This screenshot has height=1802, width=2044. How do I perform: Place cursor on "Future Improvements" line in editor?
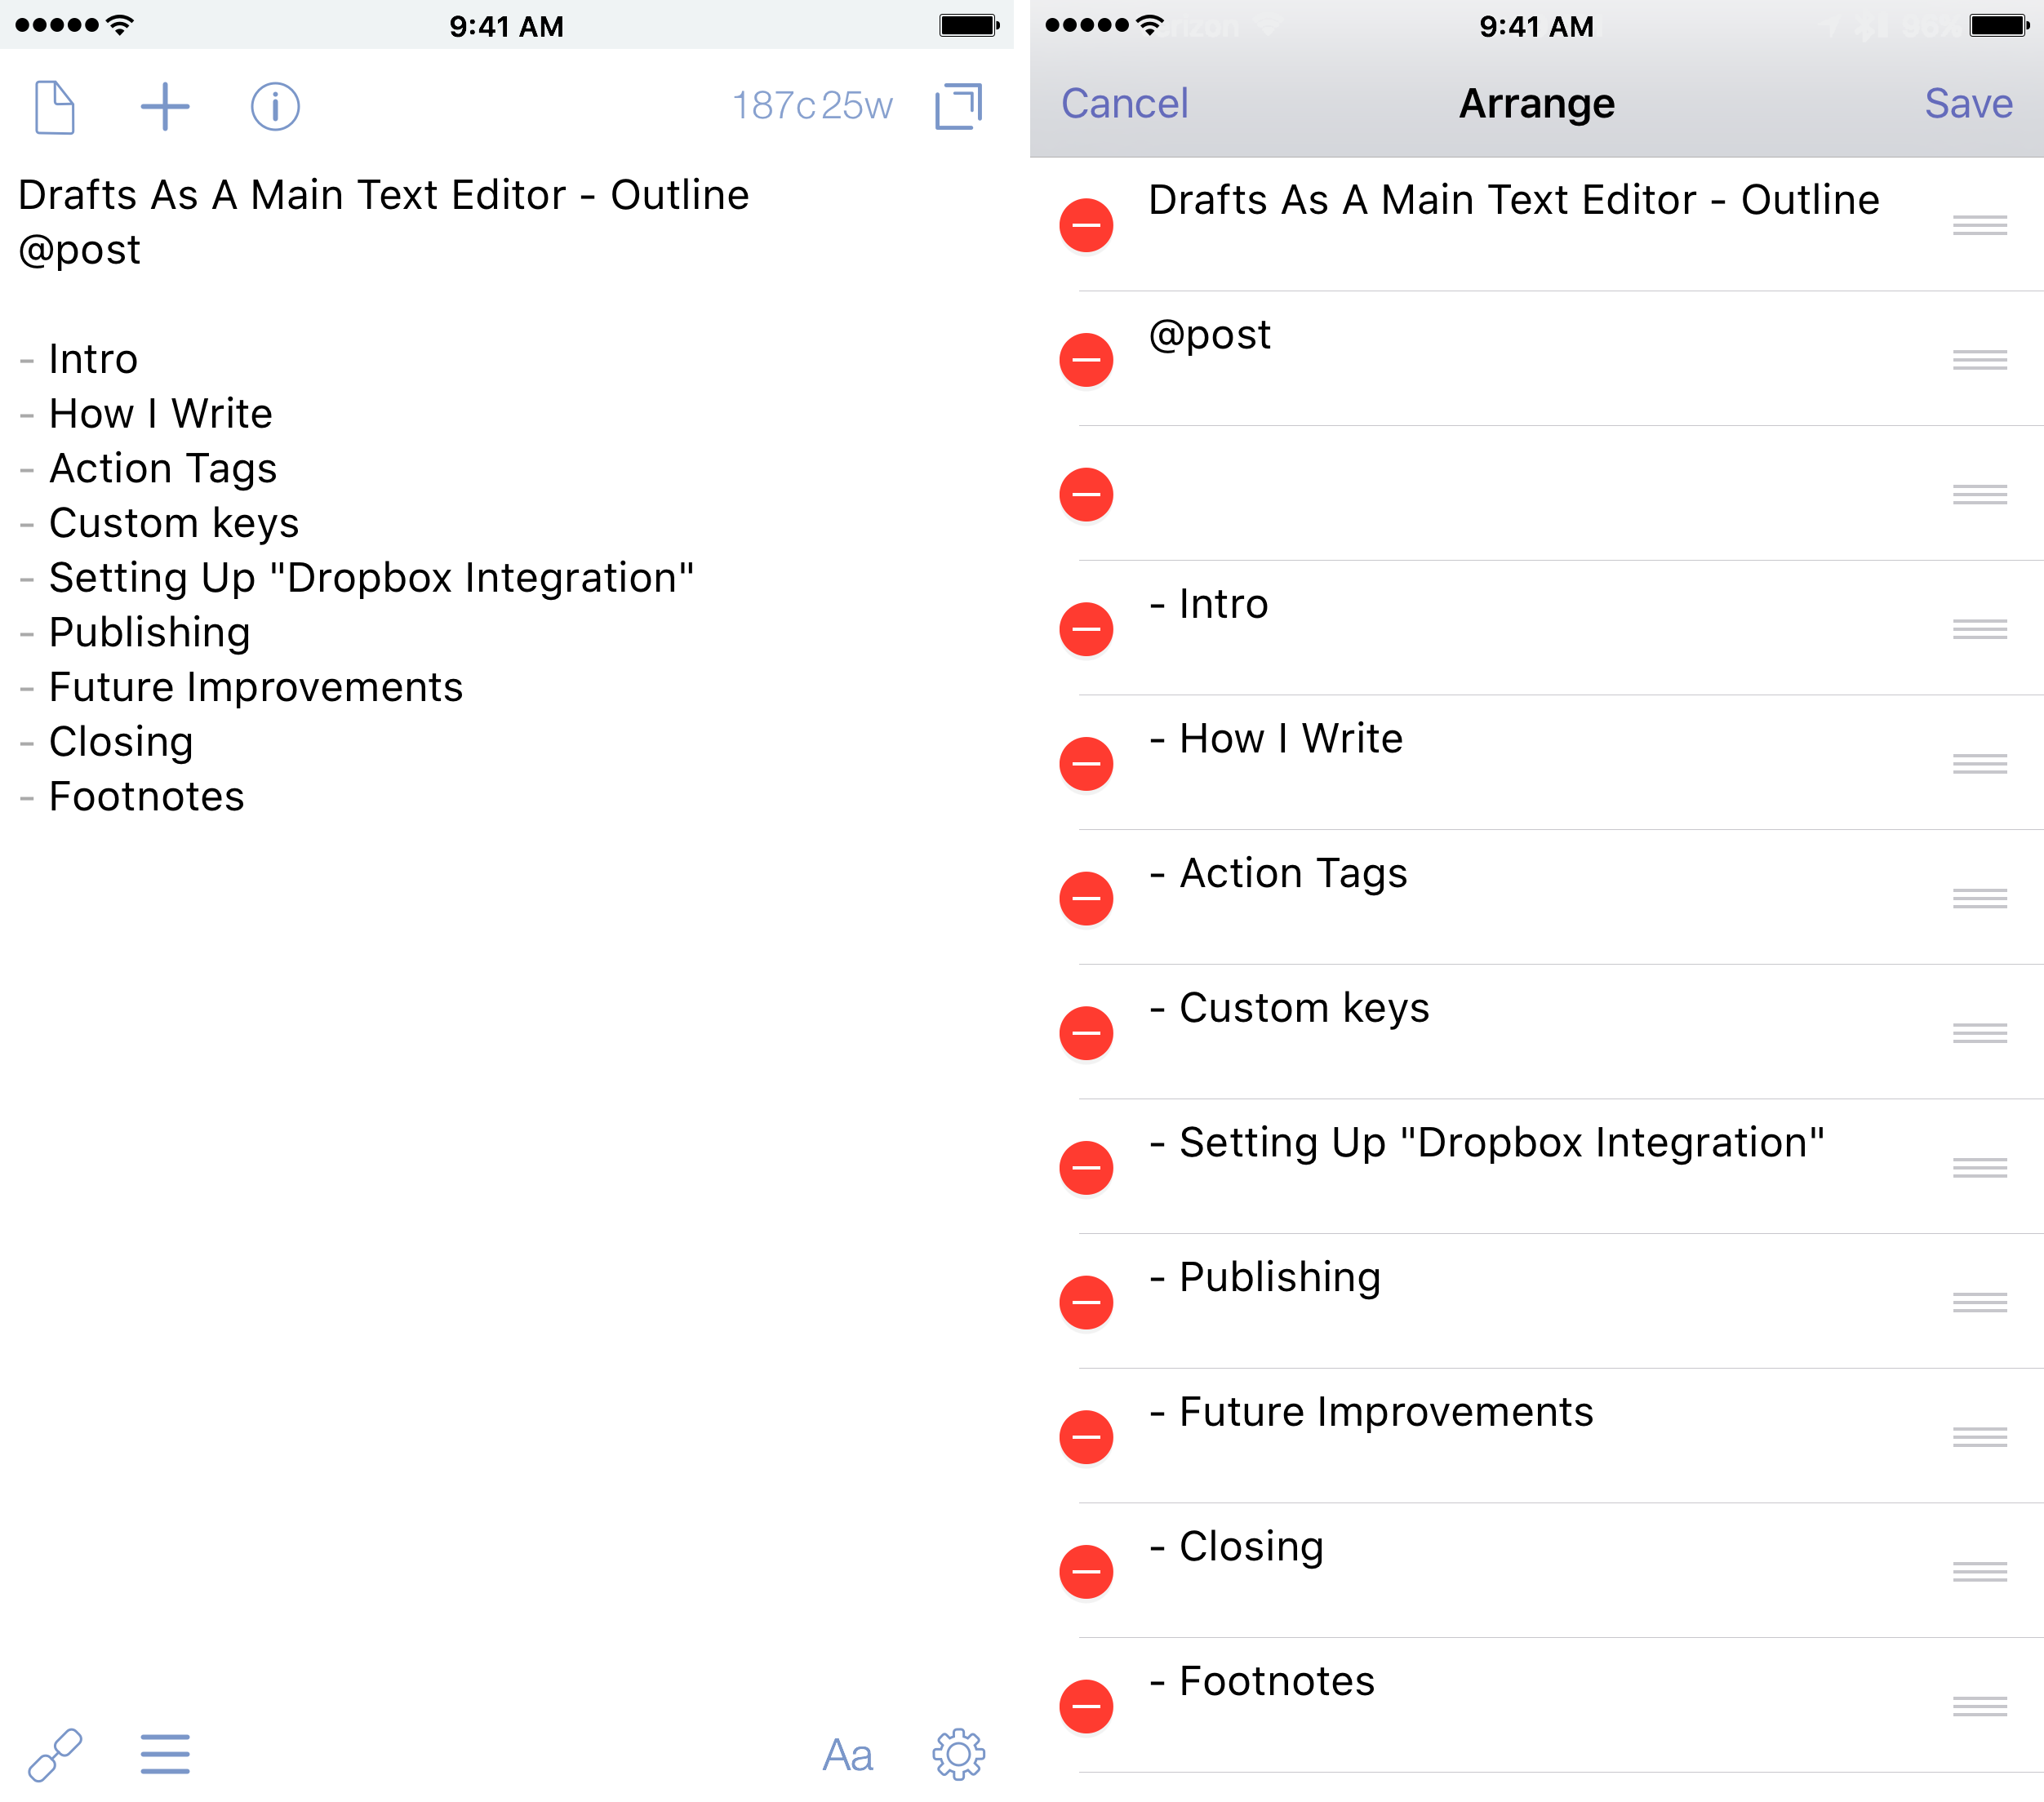click(256, 687)
